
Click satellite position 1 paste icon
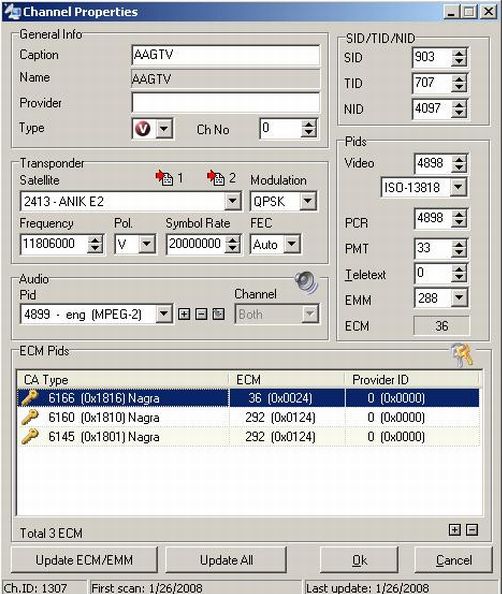coord(164,178)
